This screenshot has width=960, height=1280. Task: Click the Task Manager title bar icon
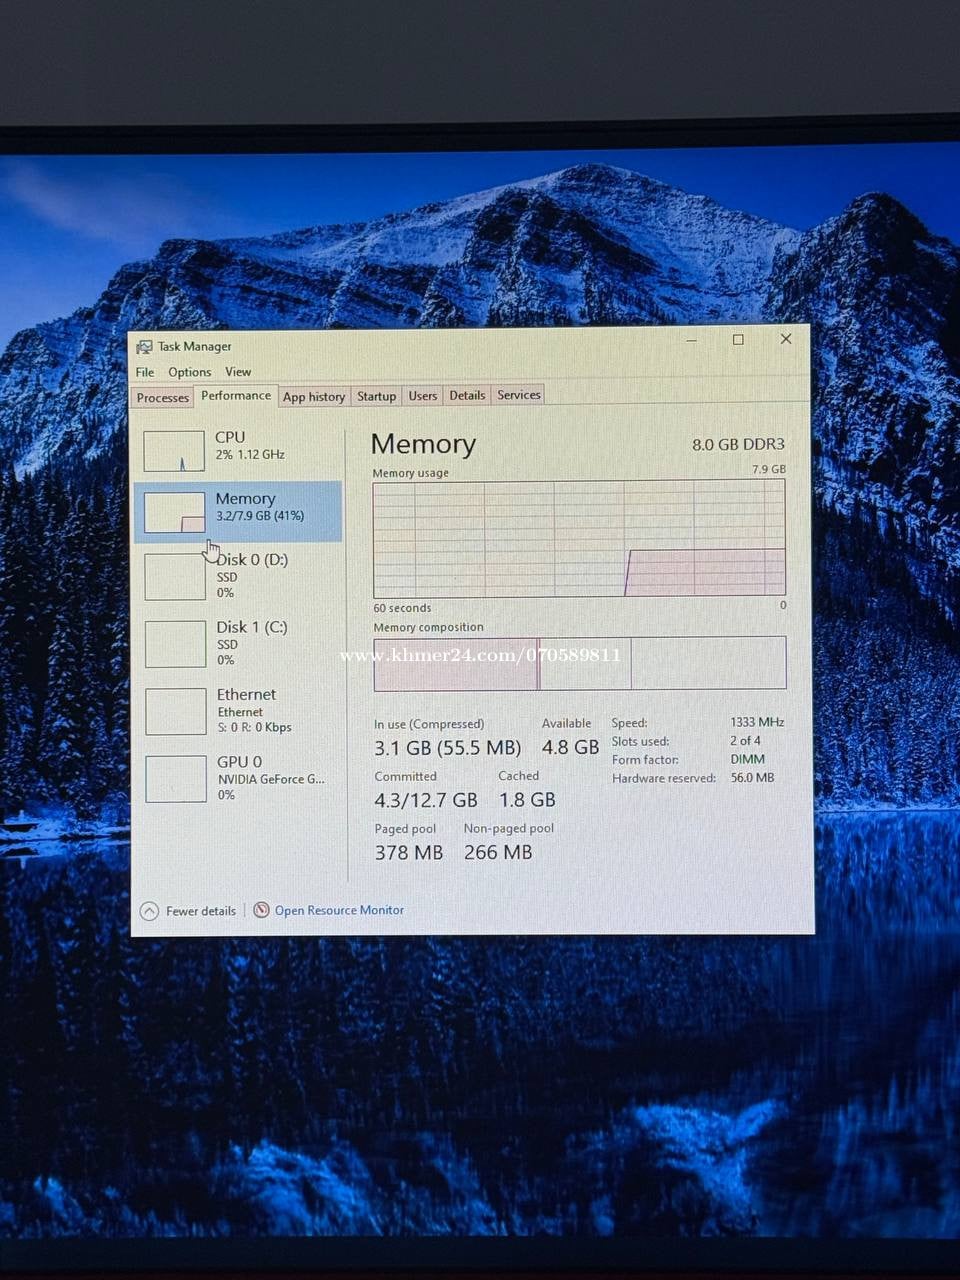coord(144,347)
